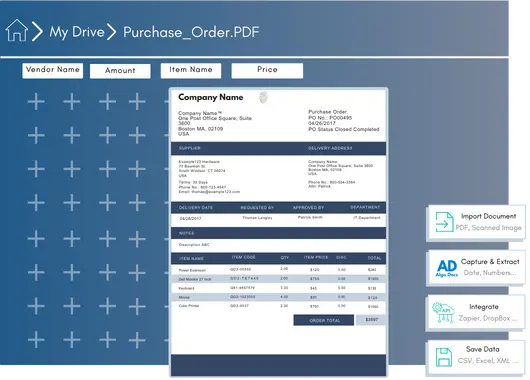Click the fingerprint logo in document
The height and width of the screenshot is (380, 530).
pyautogui.click(x=263, y=97)
